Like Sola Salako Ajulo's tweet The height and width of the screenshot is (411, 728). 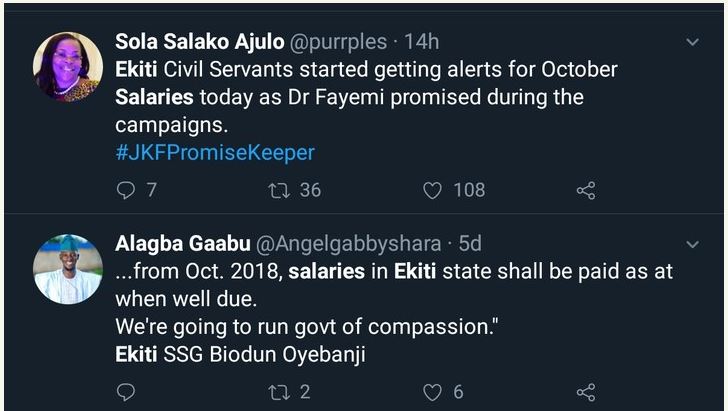click(432, 190)
